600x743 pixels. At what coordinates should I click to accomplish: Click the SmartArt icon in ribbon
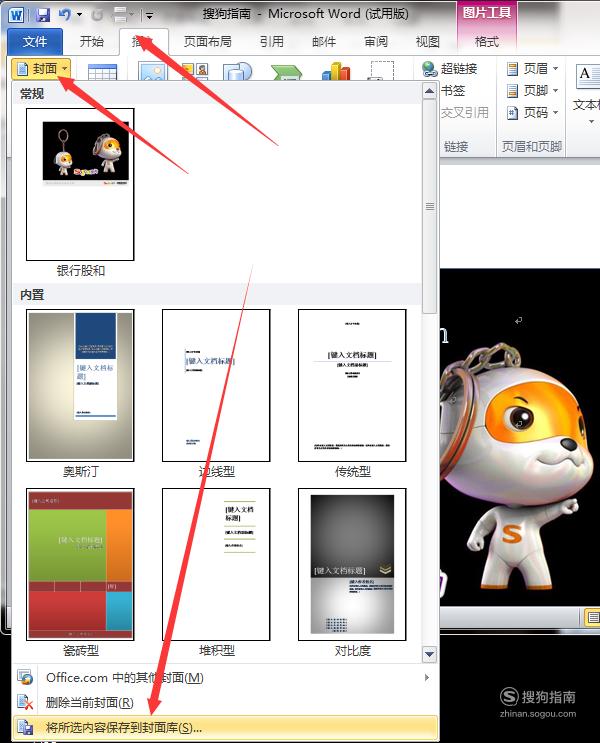click(x=286, y=72)
